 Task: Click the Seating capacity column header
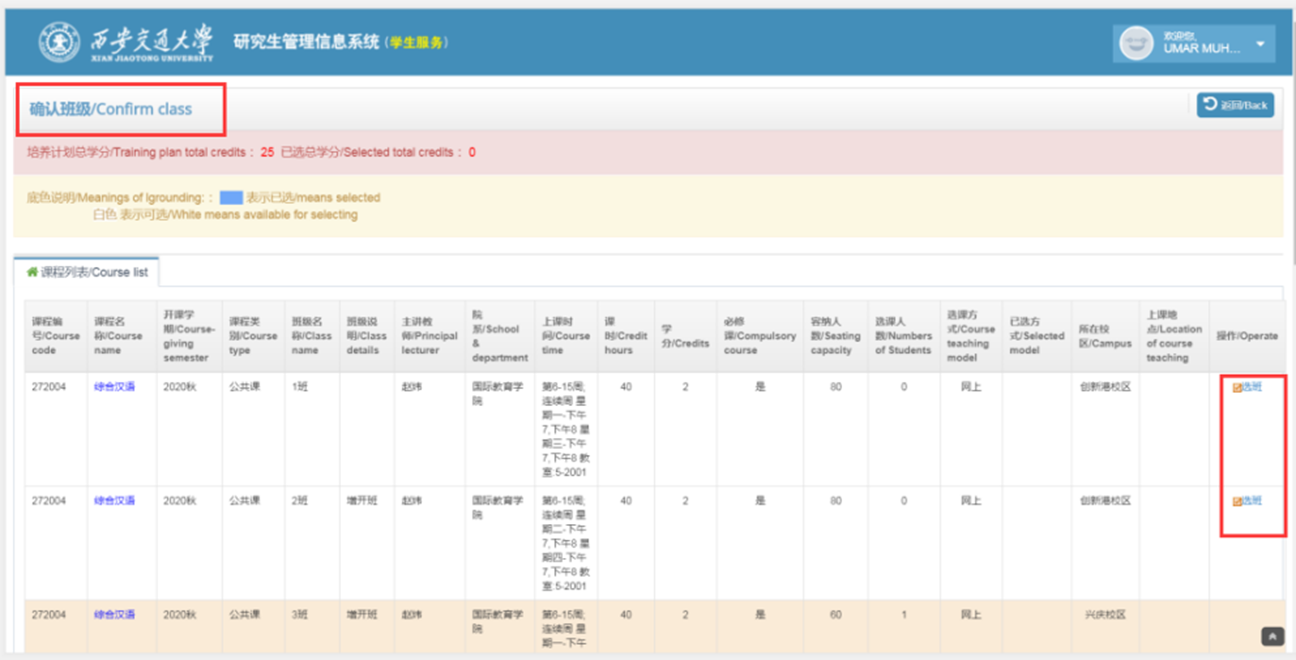835,337
